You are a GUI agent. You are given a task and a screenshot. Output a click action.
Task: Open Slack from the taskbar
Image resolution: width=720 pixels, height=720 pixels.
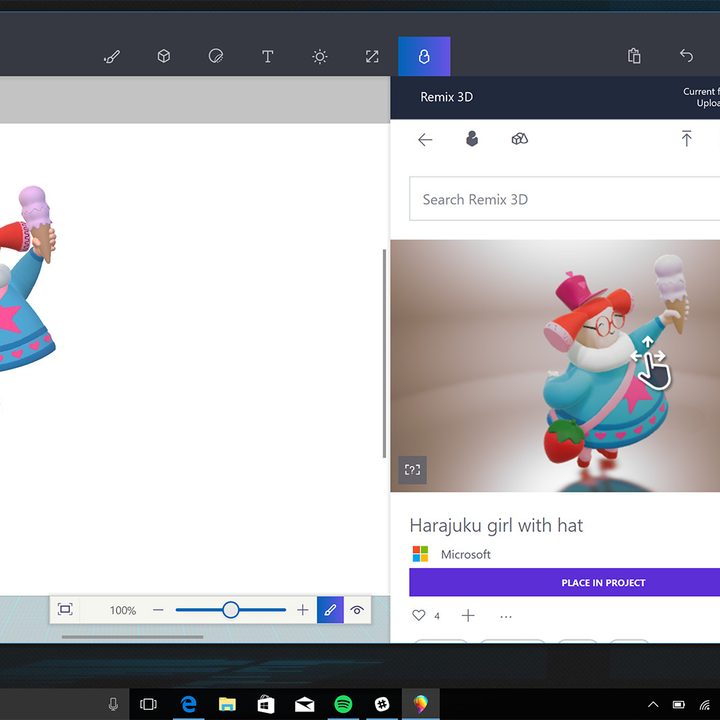point(382,704)
